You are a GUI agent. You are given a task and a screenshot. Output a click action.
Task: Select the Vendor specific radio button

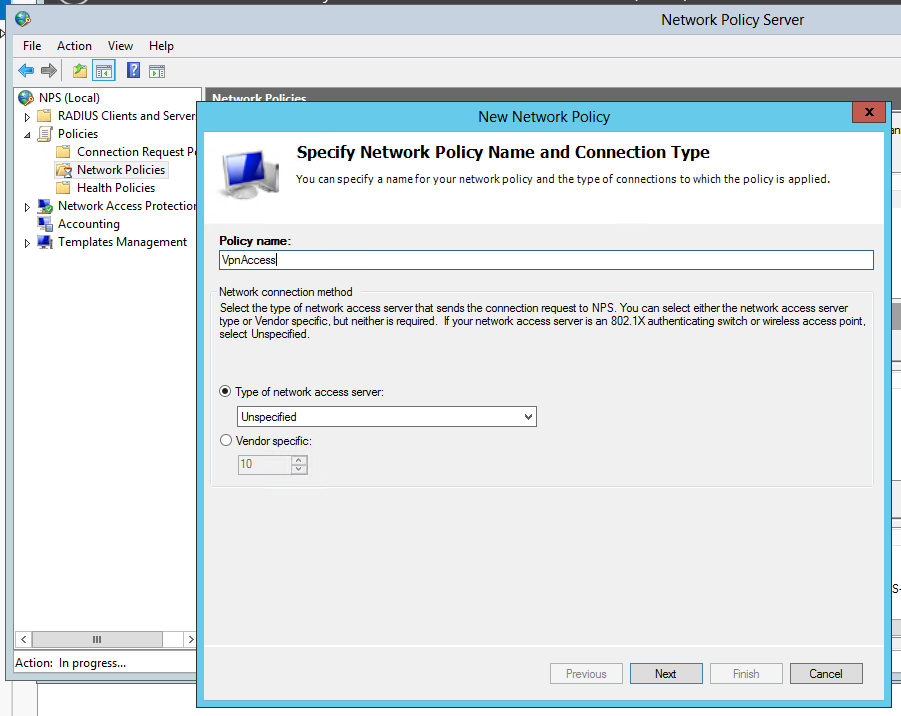point(225,440)
